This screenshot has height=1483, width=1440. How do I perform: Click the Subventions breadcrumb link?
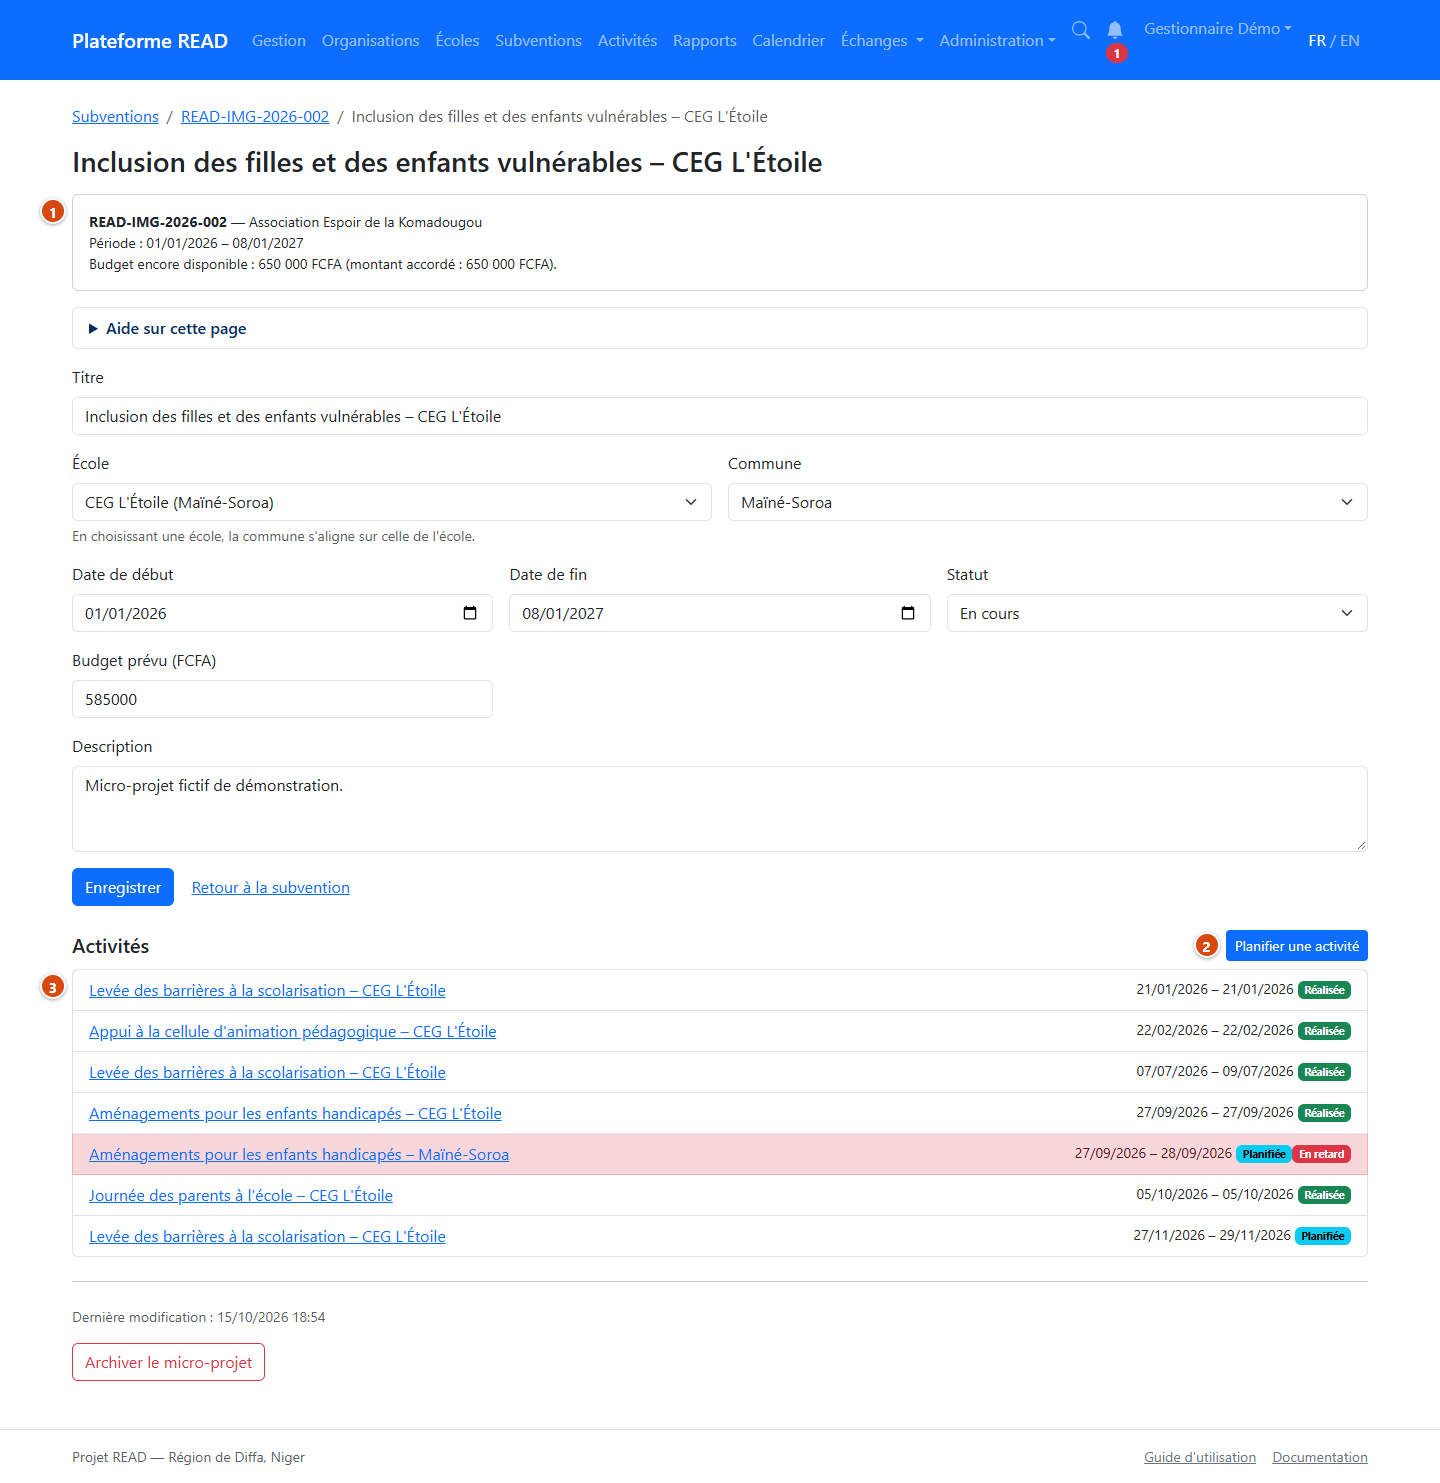click(x=115, y=117)
